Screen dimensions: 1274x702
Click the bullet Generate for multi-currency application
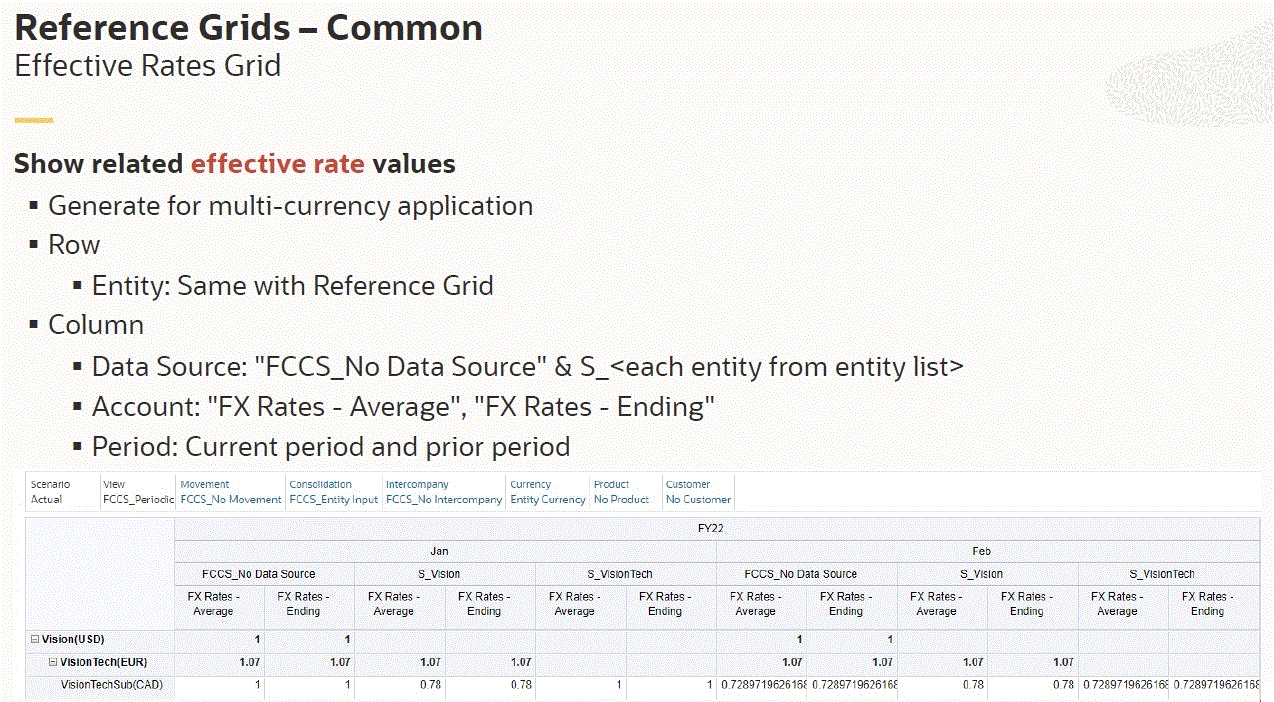290,207
